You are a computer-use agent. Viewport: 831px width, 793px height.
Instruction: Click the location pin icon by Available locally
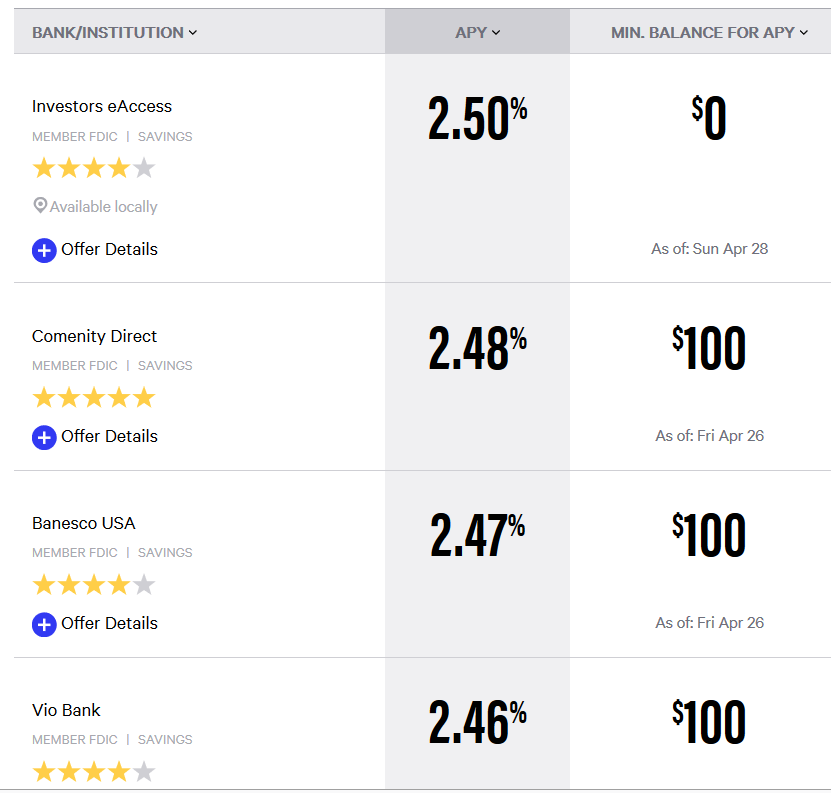[x=40, y=206]
